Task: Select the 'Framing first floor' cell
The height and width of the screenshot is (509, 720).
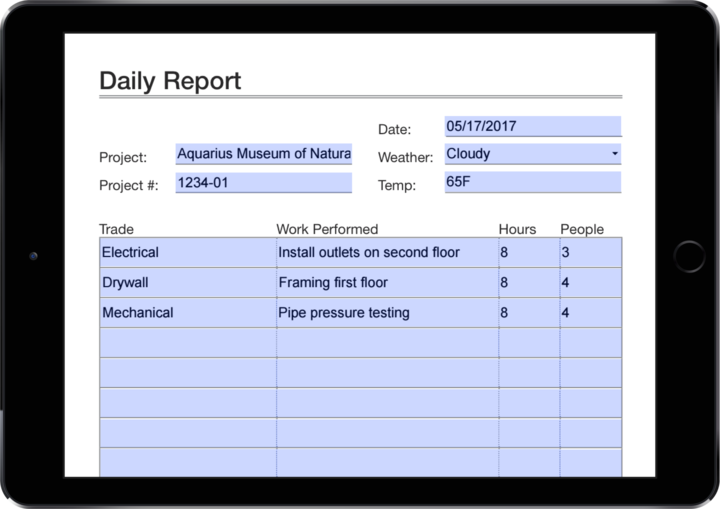Action: click(387, 283)
